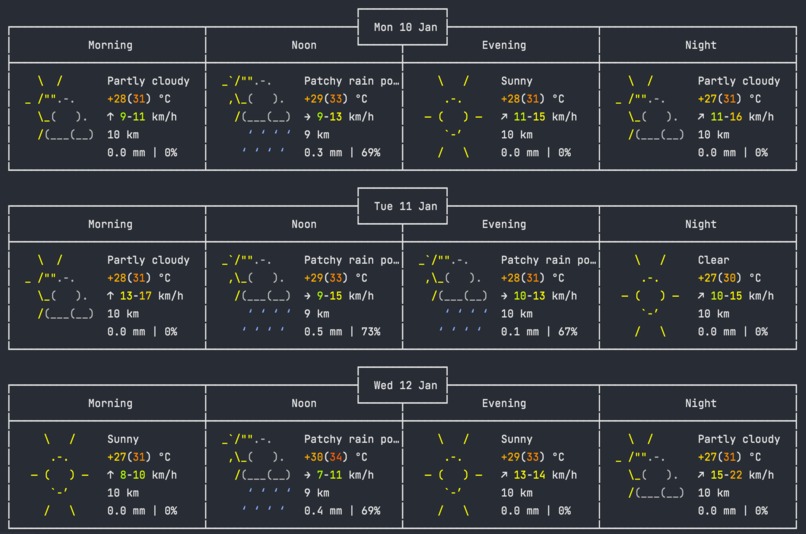
Task: Pick the sun icon for Wed 12 Jan Evening
Action: (x=453, y=475)
